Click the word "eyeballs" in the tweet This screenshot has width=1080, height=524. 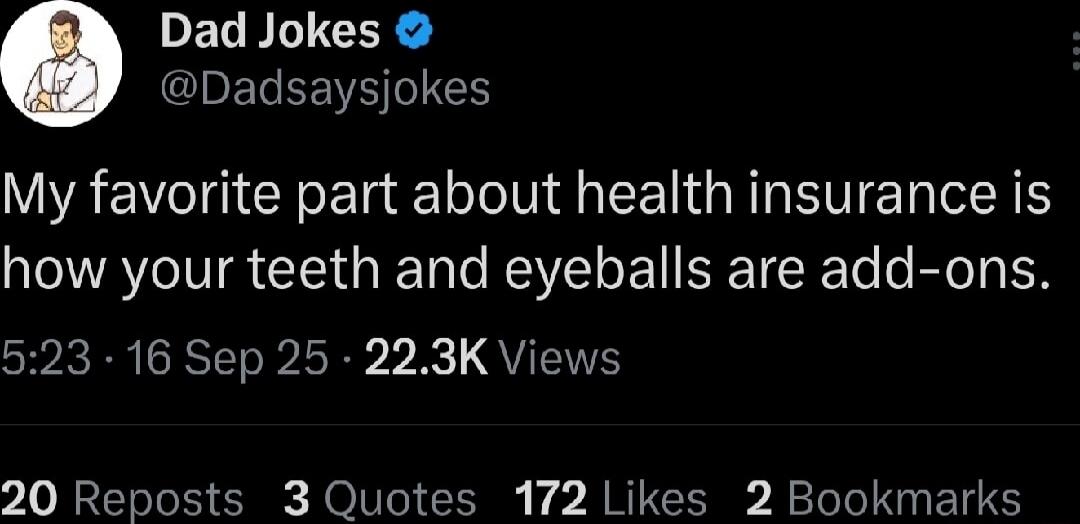point(617,268)
